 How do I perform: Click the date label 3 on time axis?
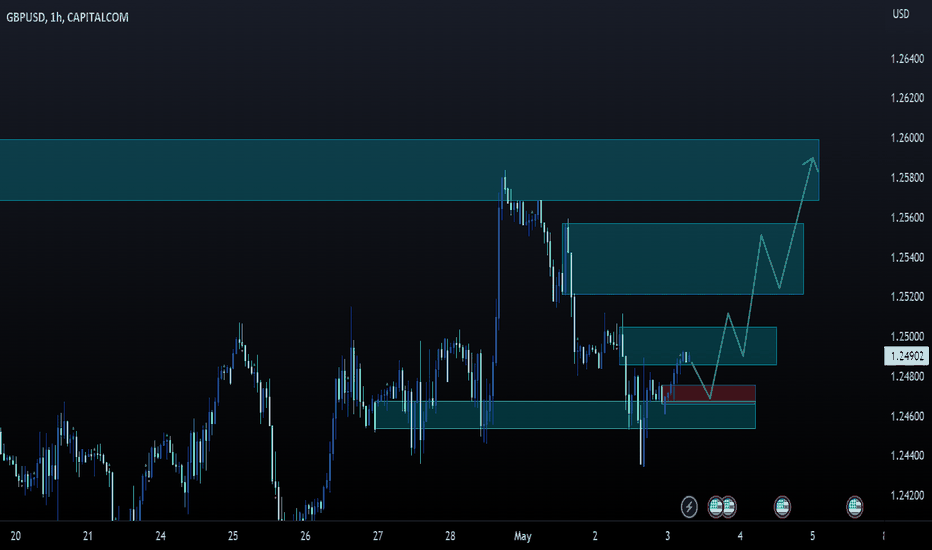point(667,536)
